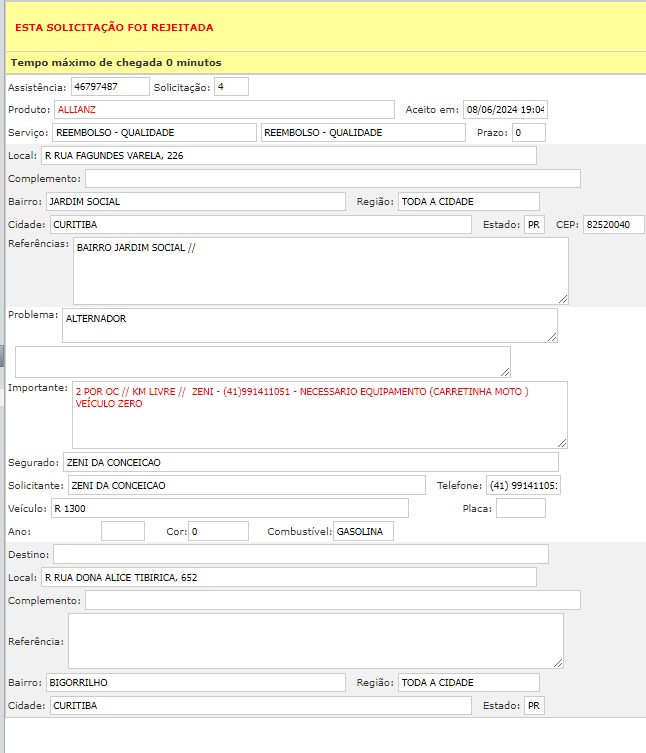The image size is (646, 753).
Task: Select the Produto field containing ALLIANZ
Action: [224, 109]
